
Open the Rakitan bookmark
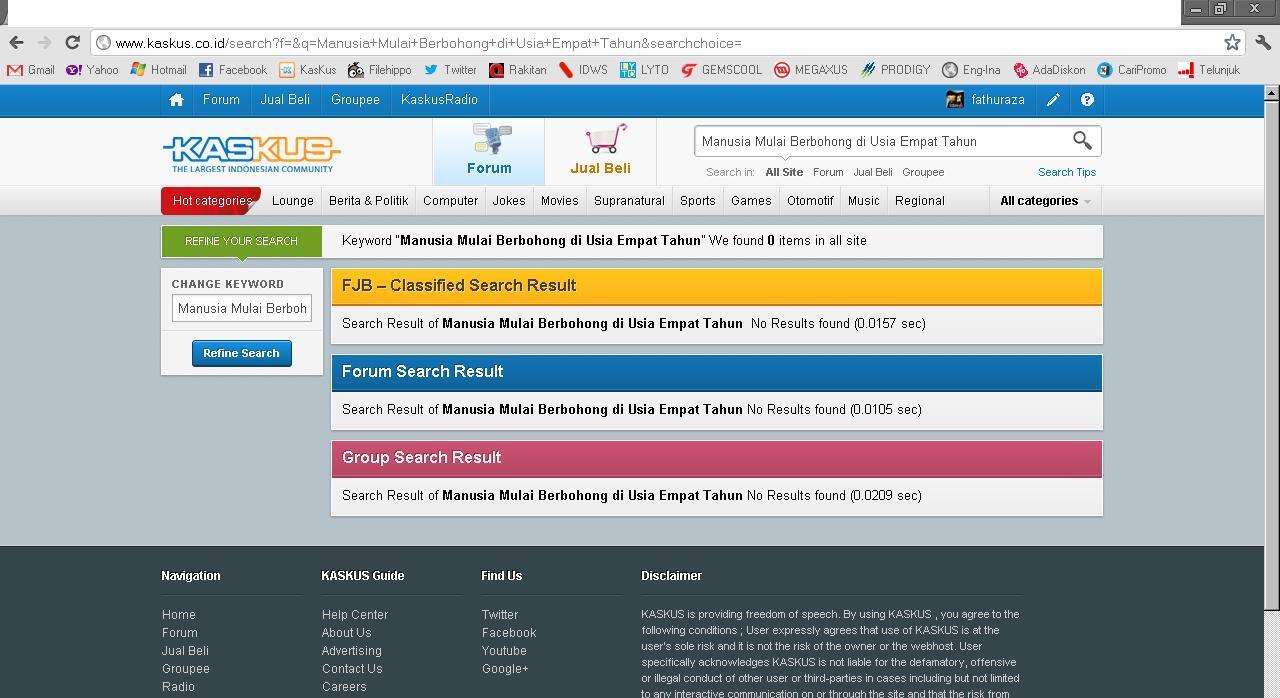pos(517,70)
